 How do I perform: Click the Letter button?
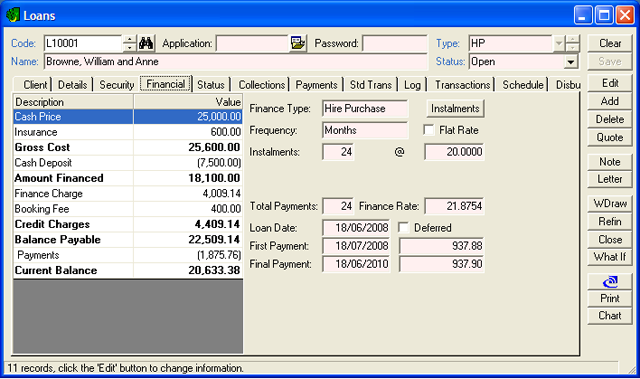610,179
